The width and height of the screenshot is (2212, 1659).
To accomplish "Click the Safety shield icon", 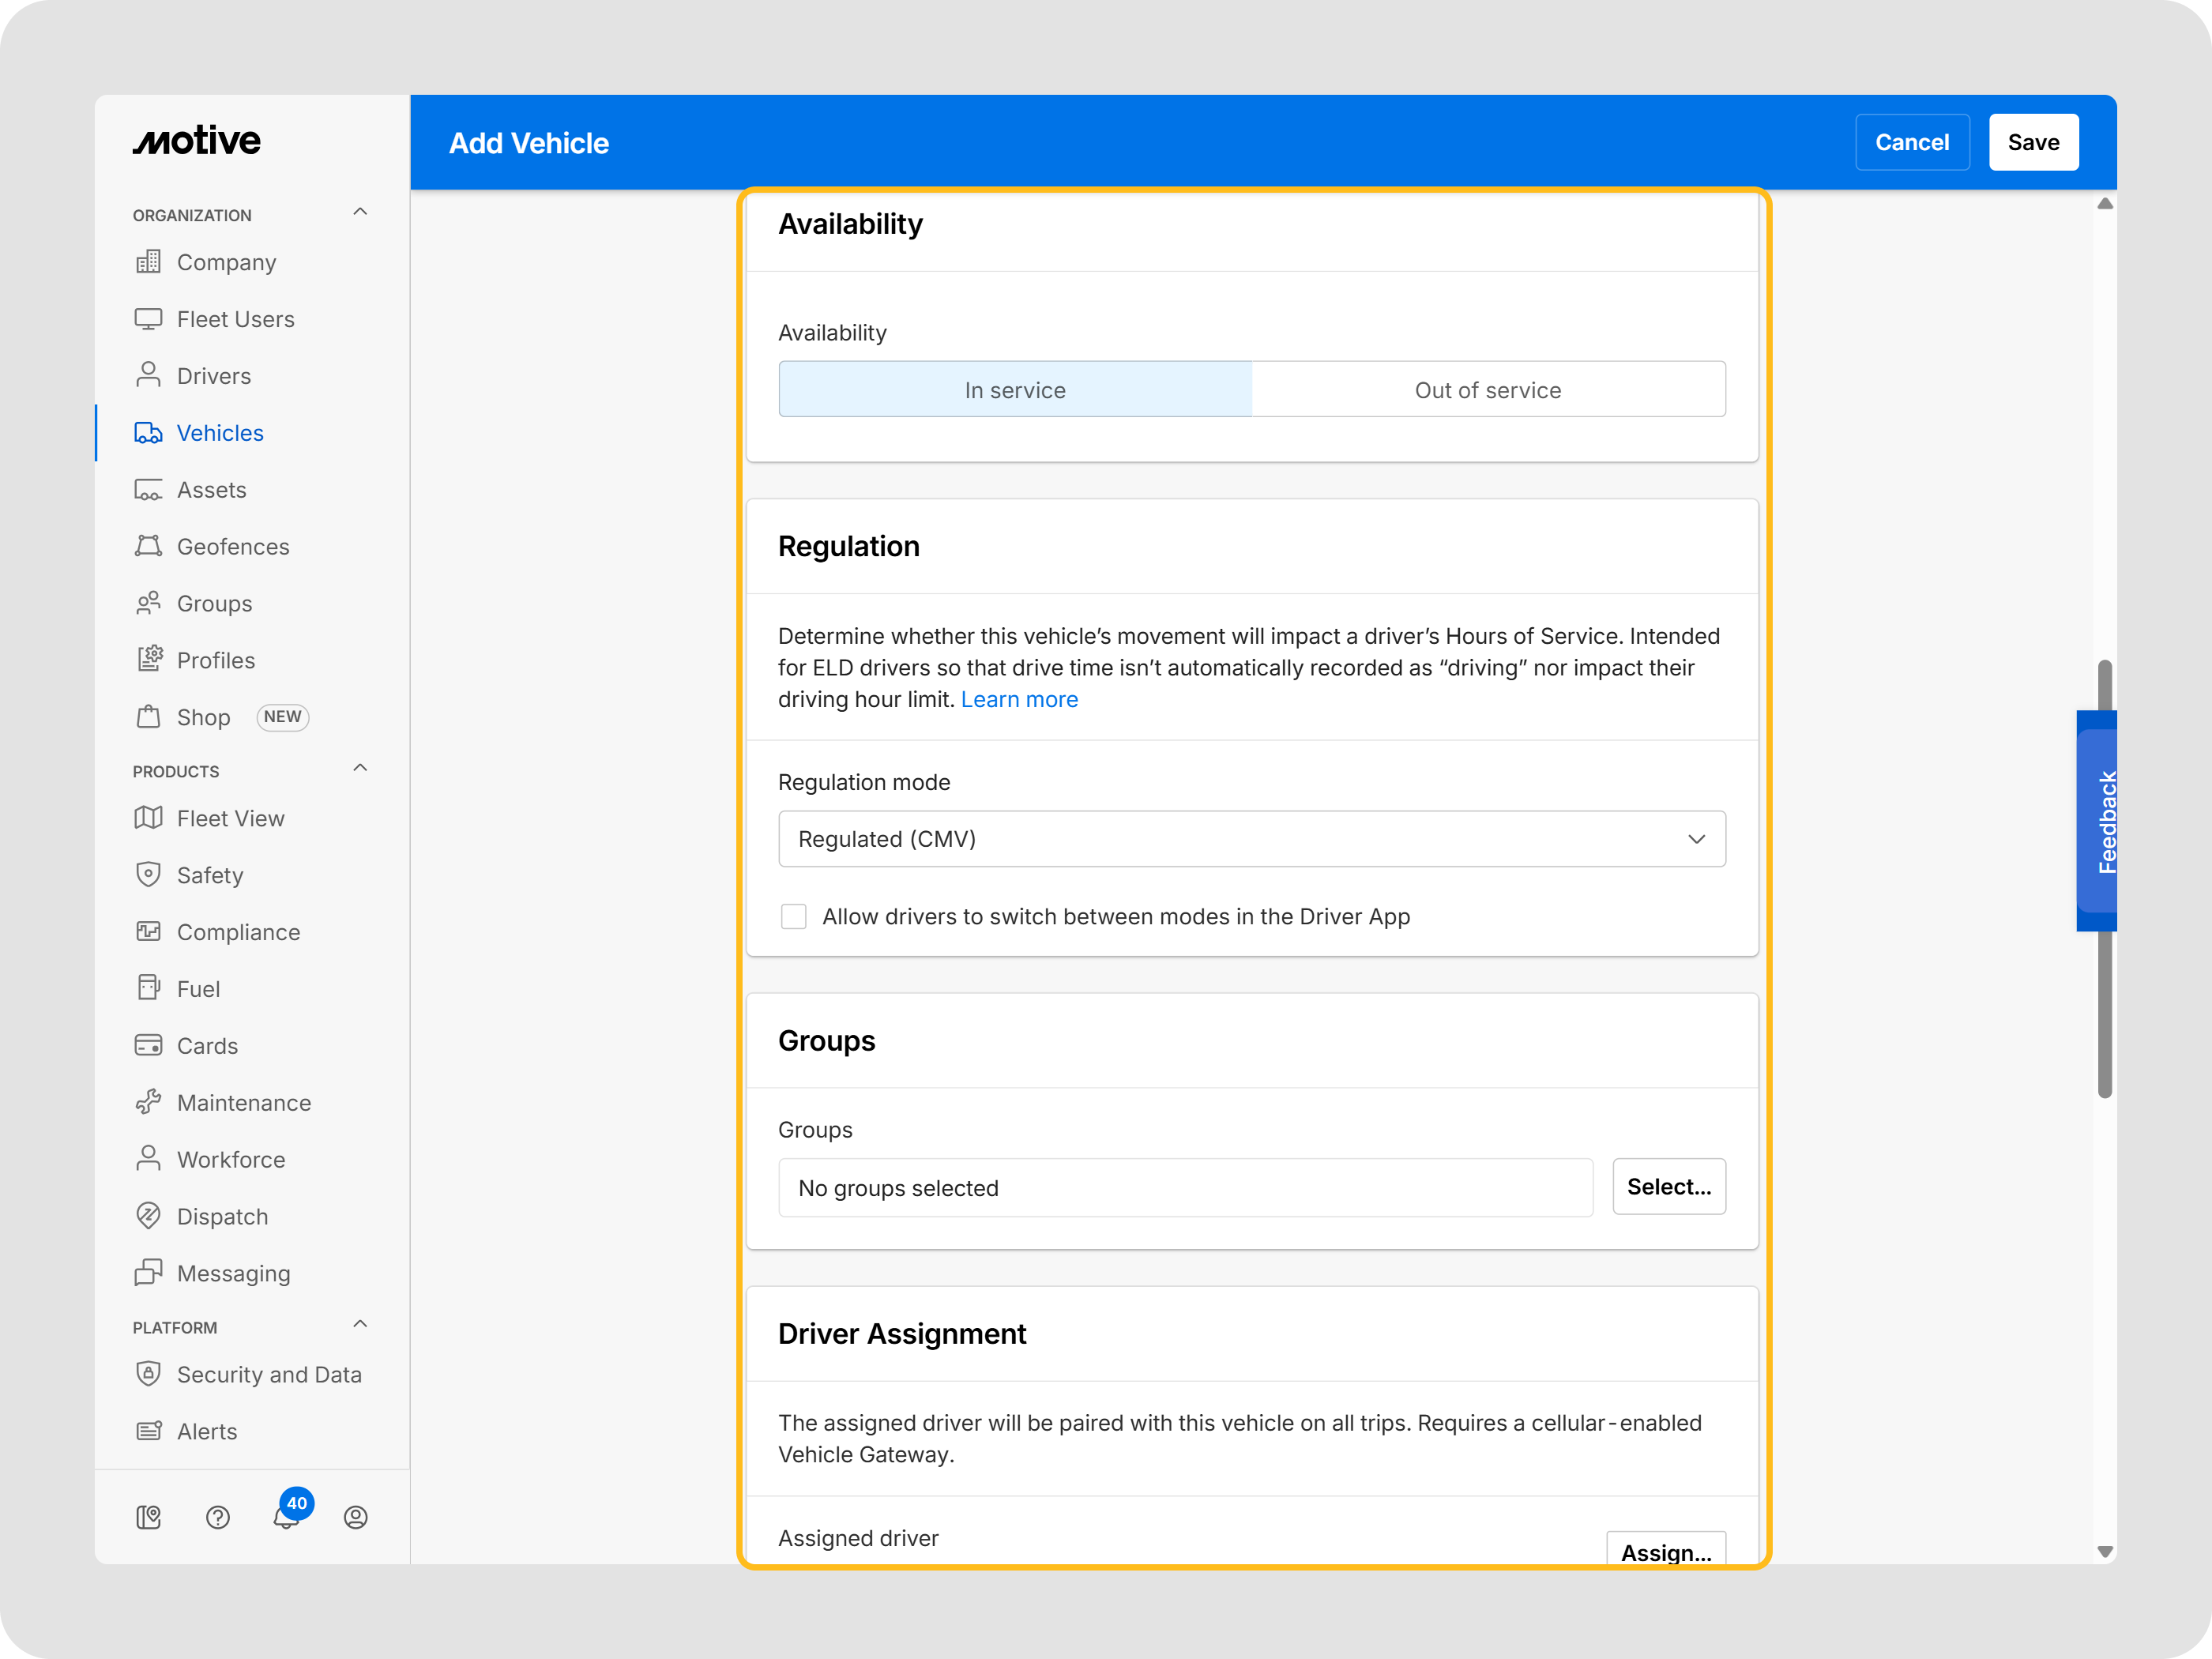I will [x=148, y=875].
